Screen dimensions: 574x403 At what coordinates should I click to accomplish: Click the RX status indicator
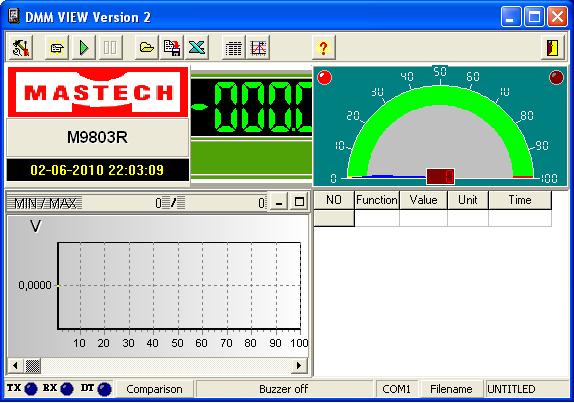67,389
